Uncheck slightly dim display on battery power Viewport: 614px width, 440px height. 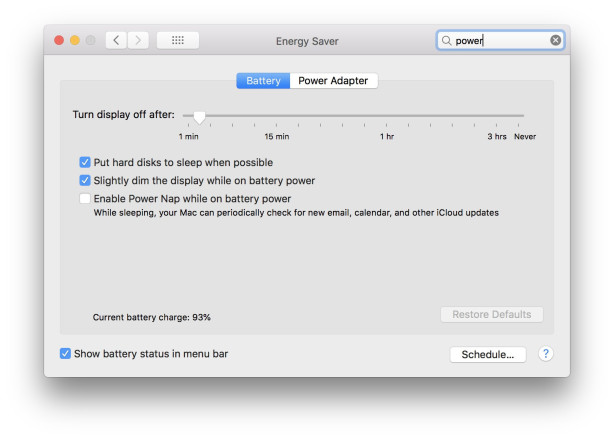(x=85, y=181)
